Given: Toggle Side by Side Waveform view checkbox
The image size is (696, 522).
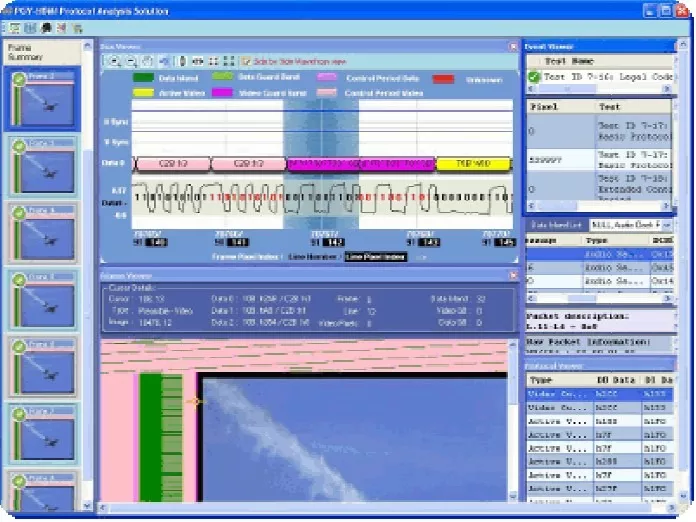Looking at the screenshot, I should [246, 61].
